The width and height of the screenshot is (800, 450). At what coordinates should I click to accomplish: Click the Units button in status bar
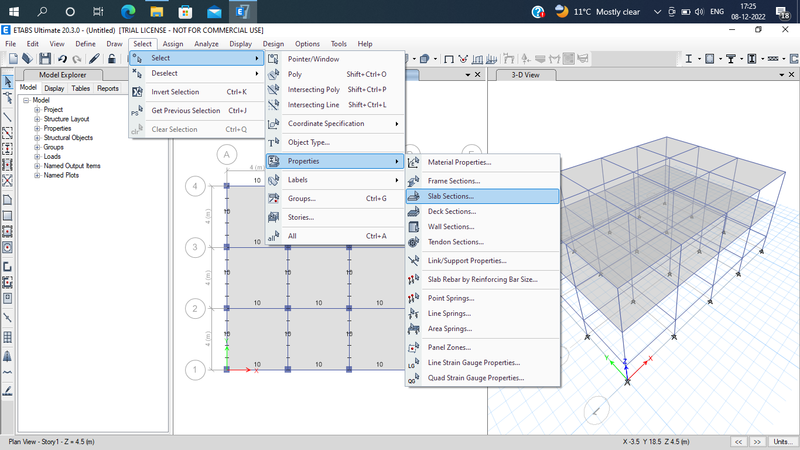[x=783, y=442]
